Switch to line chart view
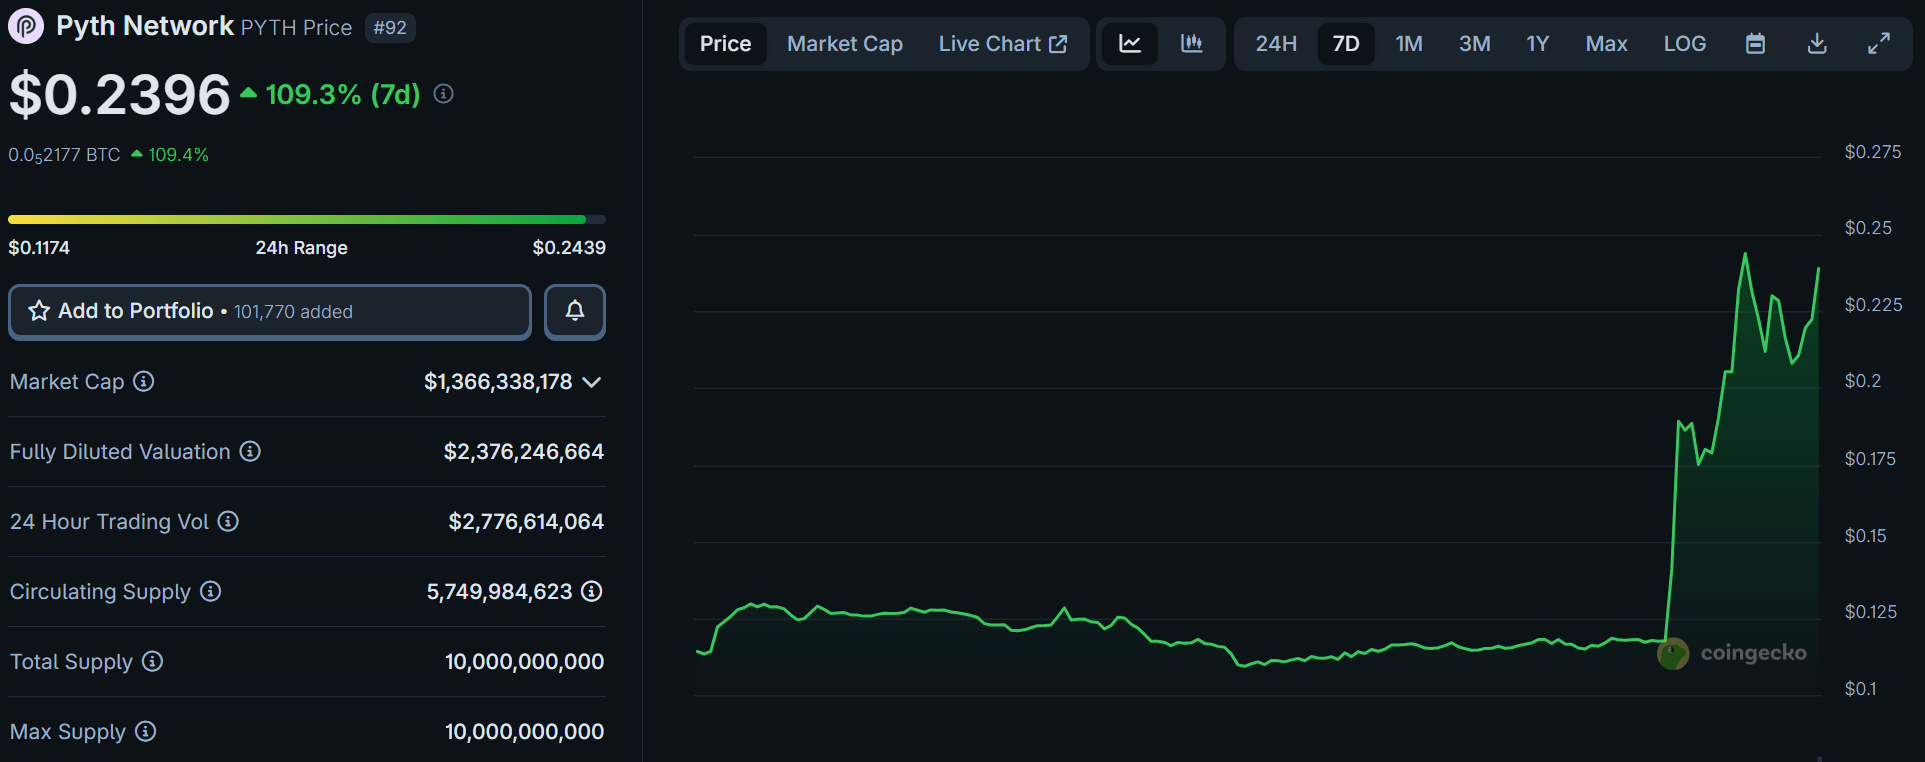 (1130, 44)
